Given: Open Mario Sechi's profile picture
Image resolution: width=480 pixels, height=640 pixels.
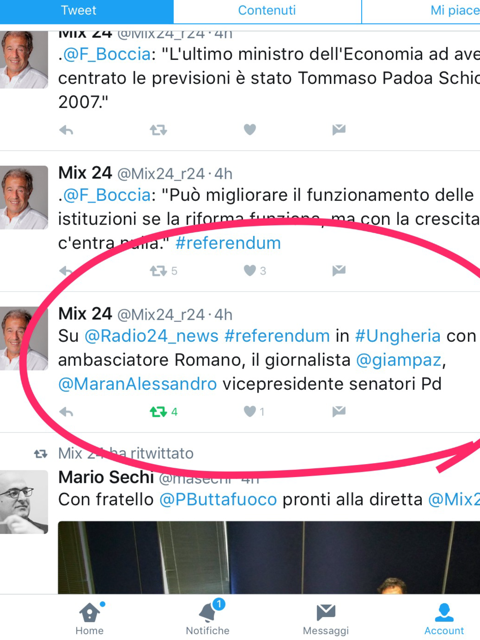Looking at the screenshot, I should 24,502.
